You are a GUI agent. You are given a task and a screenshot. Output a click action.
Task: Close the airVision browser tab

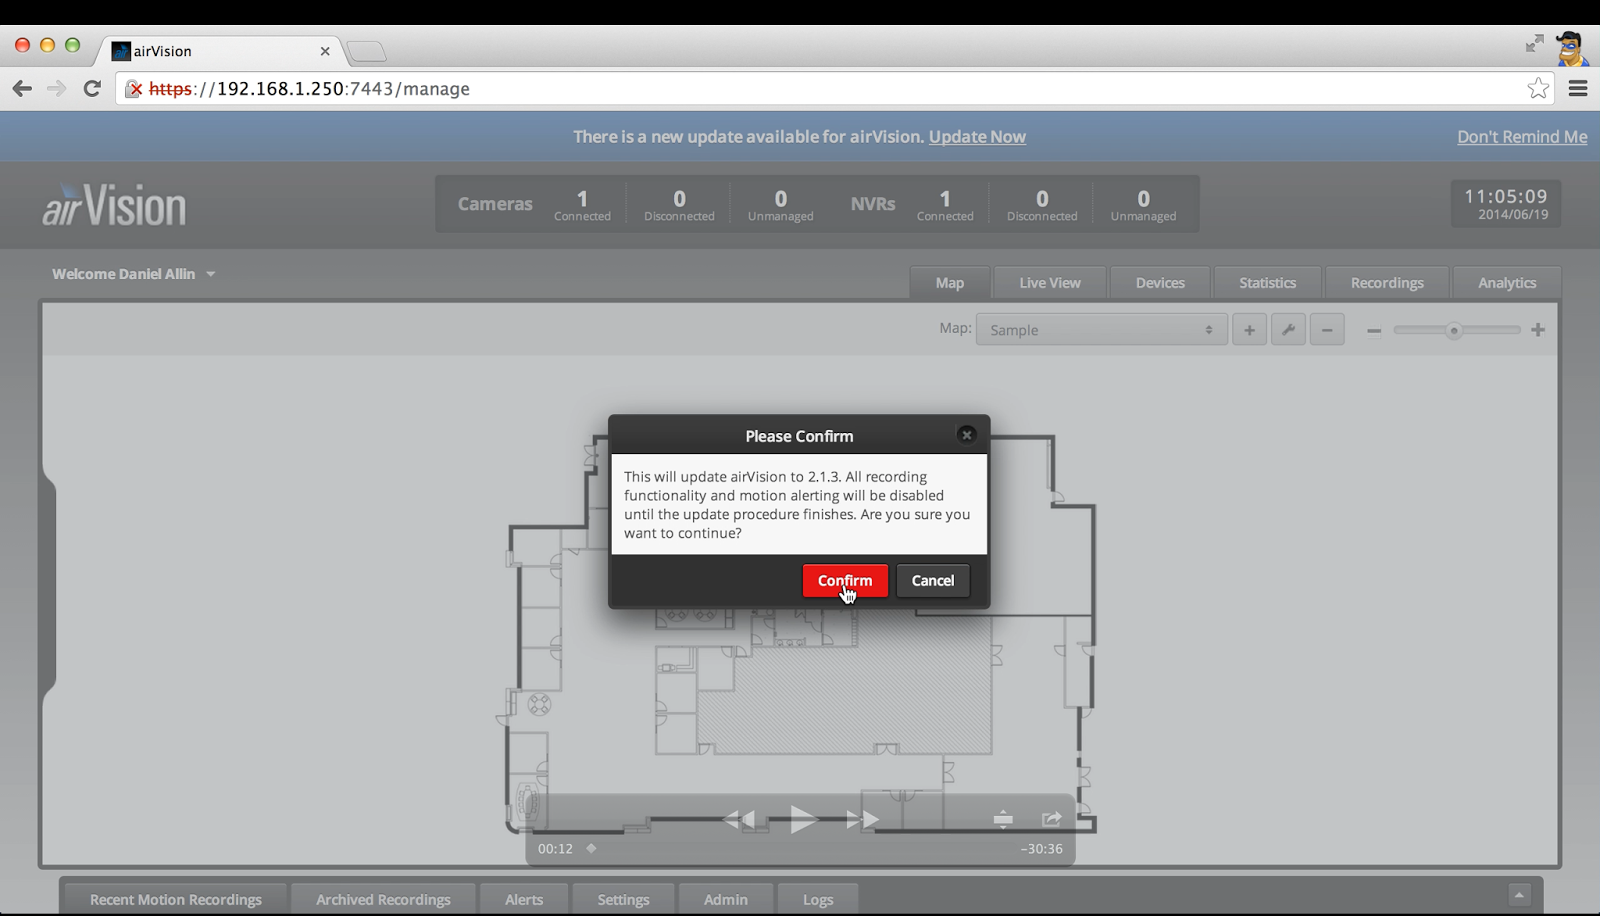point(325,51)
